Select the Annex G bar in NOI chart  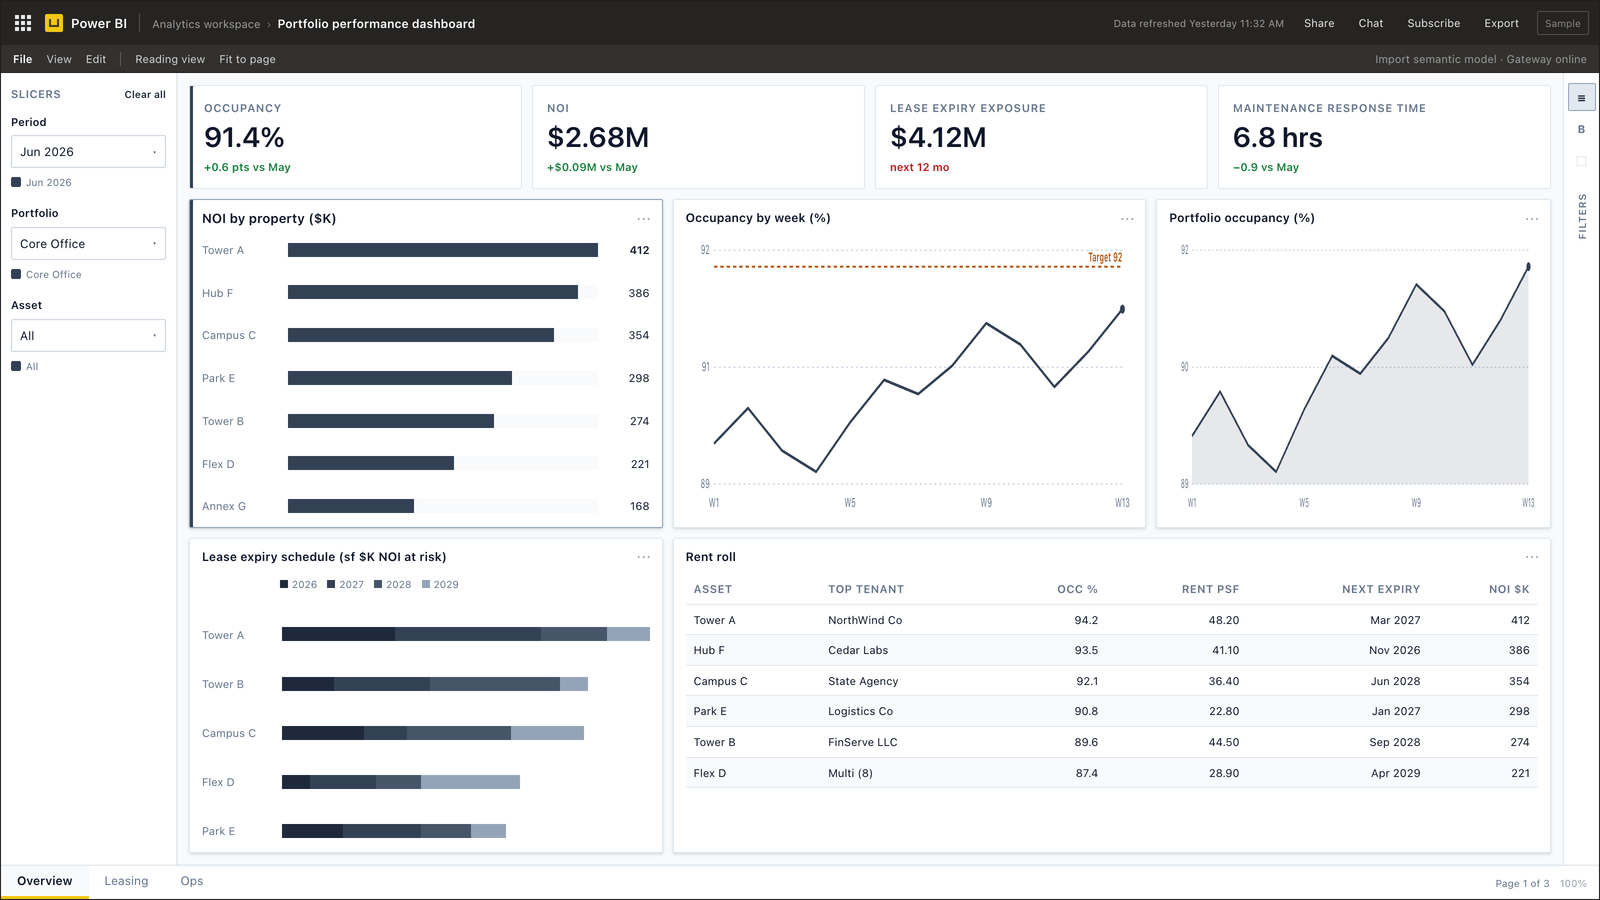pyautogui.click(x=351, y=506)
